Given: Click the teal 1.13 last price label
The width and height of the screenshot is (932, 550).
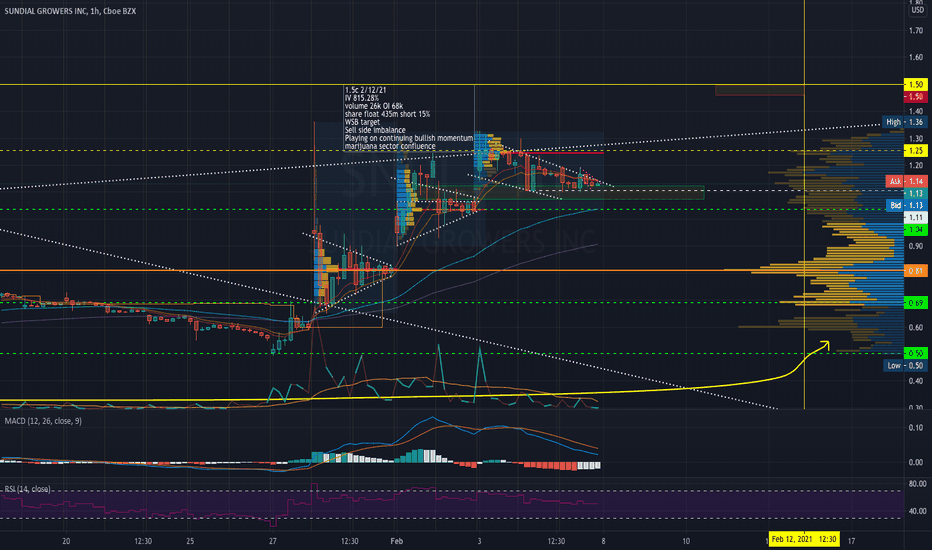Looking at the screenshot, I should 915,193.
